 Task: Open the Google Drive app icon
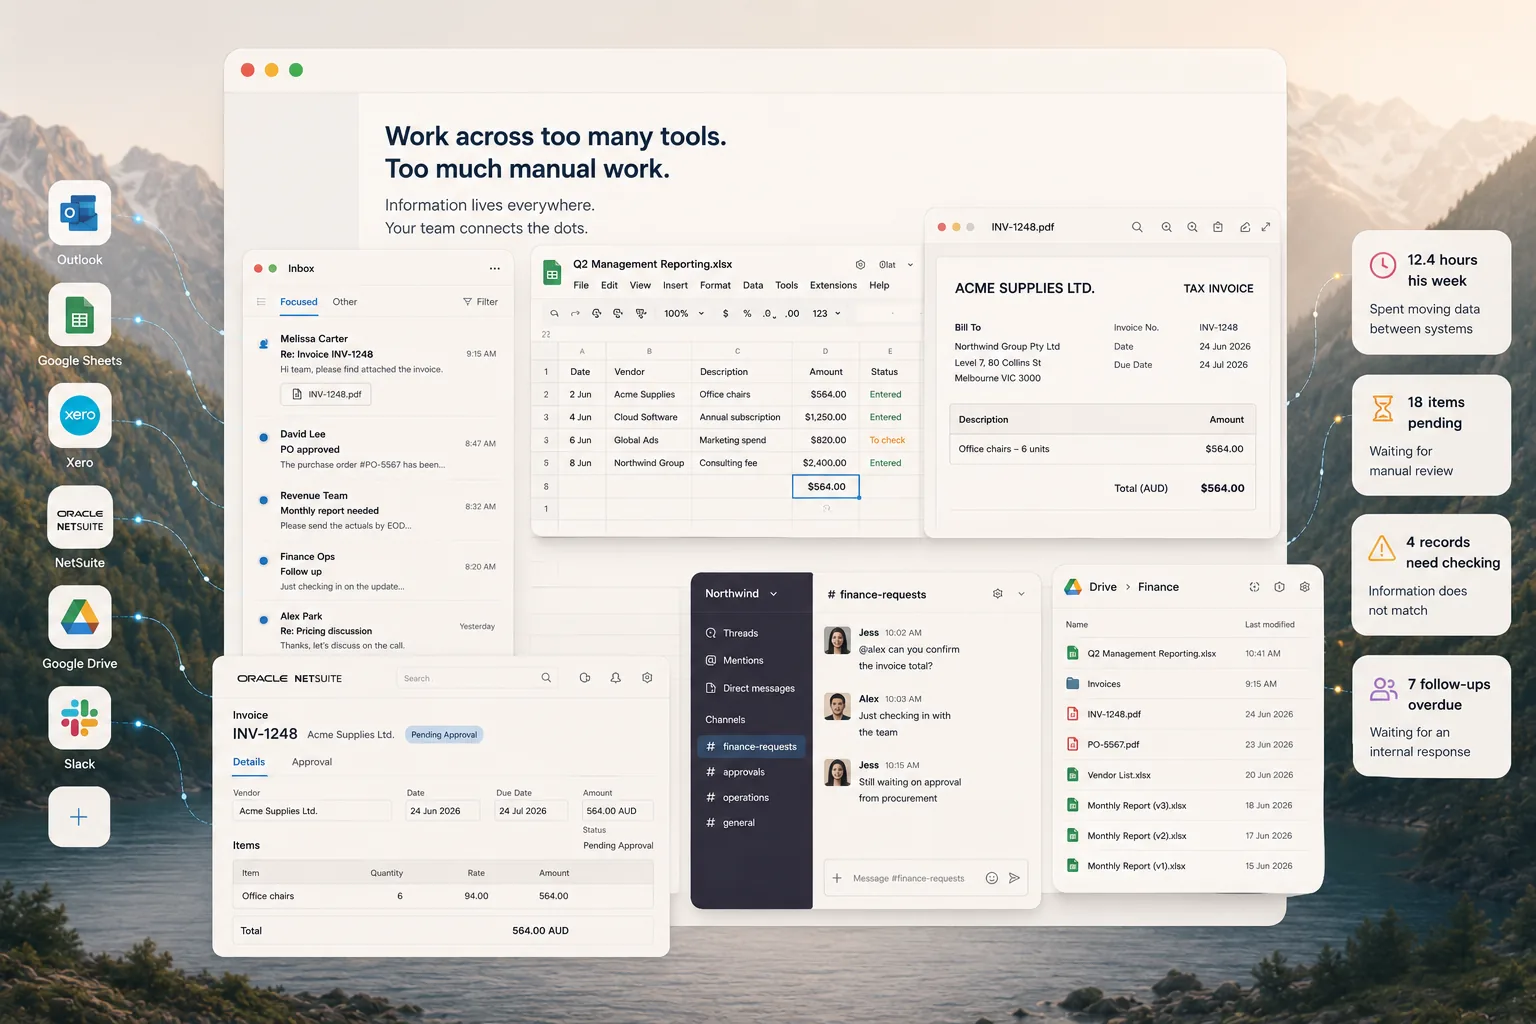point(80,617)
